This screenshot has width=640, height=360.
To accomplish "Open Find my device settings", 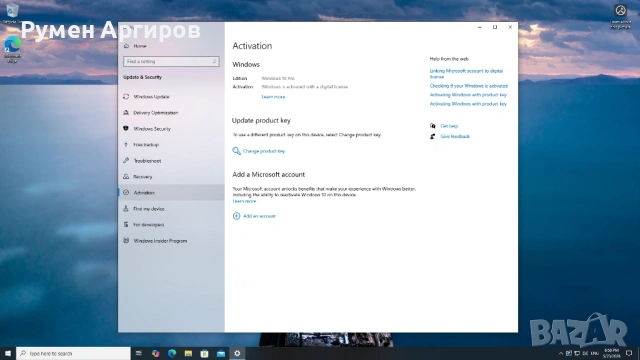I will (x=171, y=209).
